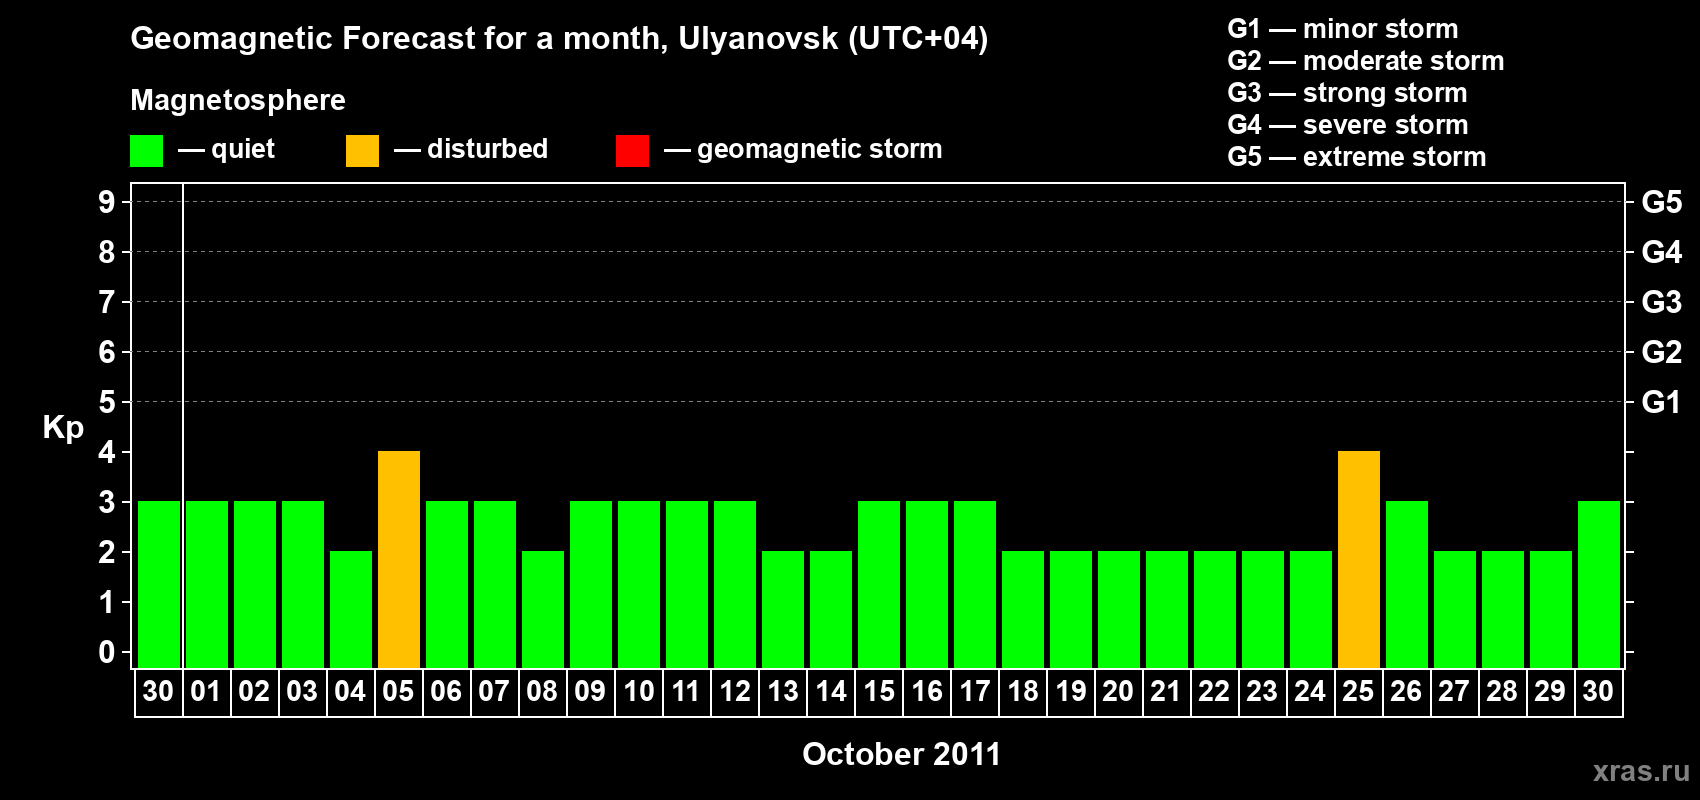Click the date label 15

(878, 691)
